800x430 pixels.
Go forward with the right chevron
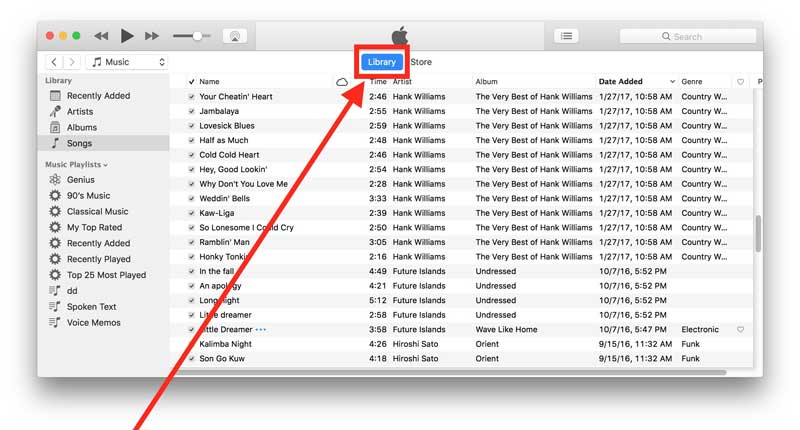(x=72, y=62)
